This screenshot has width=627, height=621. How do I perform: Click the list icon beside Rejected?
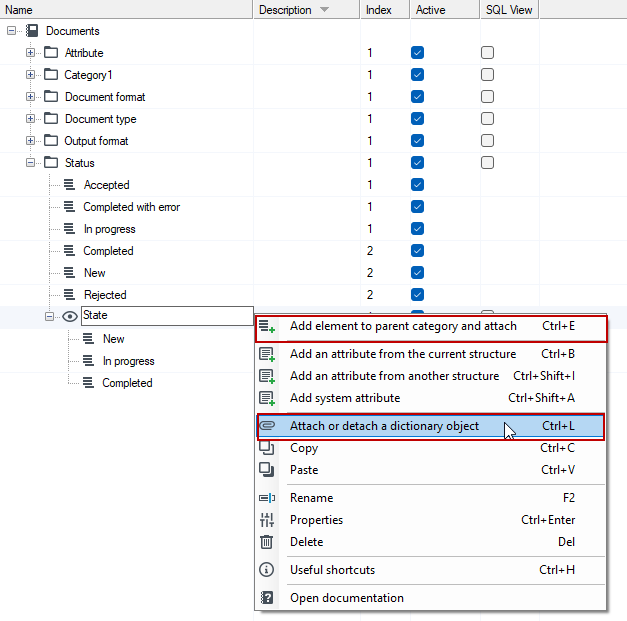69,294
